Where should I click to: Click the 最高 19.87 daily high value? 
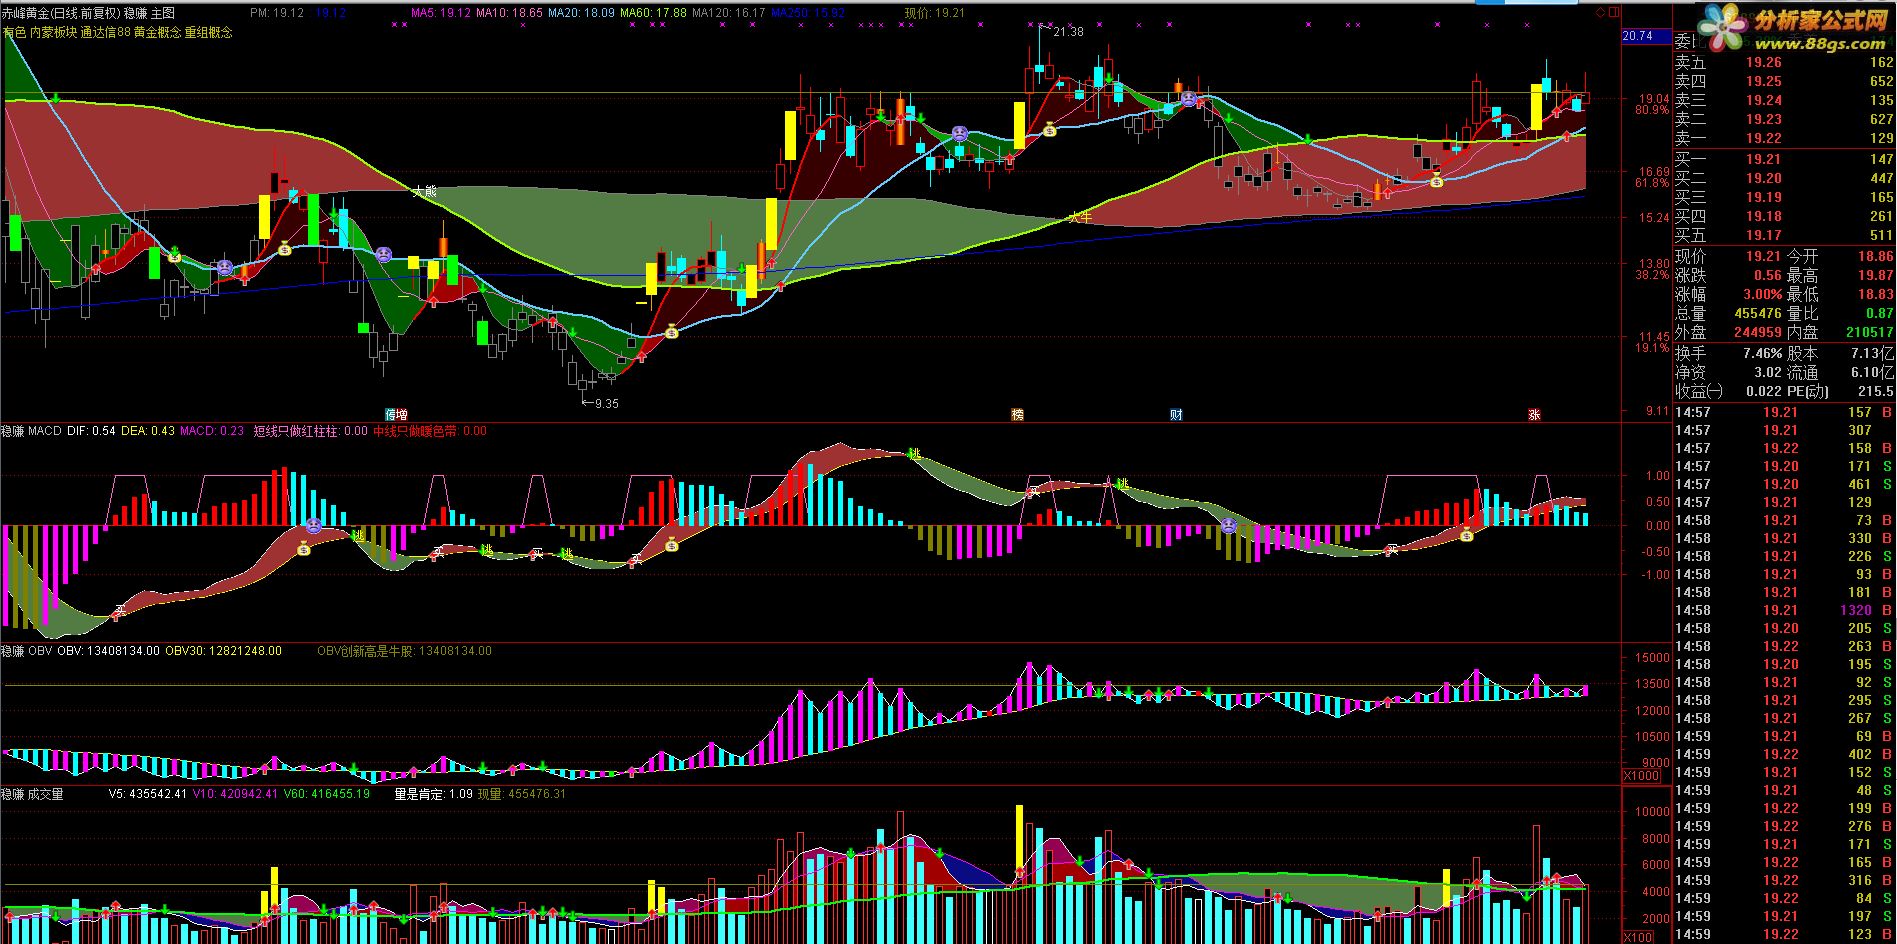point(1876,275)
